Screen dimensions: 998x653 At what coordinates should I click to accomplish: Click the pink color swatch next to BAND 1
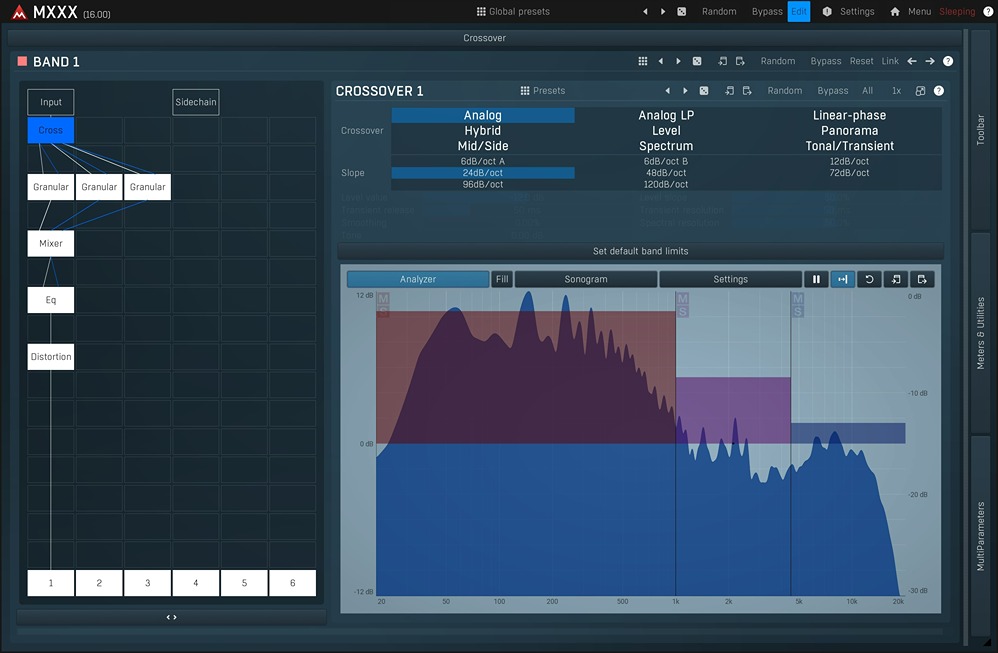tap(22, 61)
